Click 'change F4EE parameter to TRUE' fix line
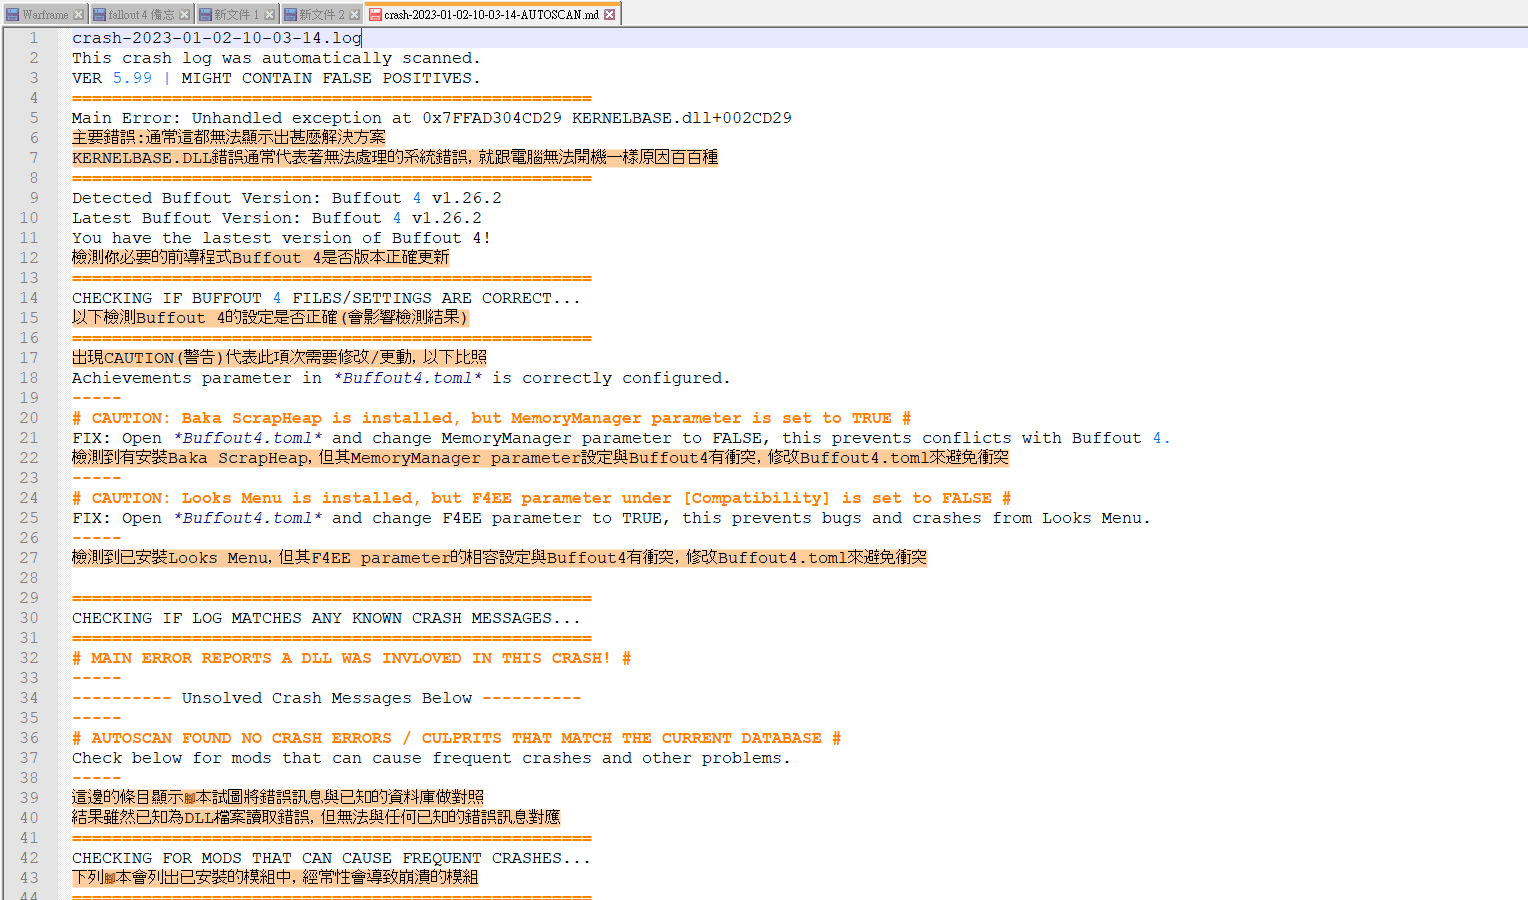The height and width of the screenshot is (900, 1528). [611, 518]
